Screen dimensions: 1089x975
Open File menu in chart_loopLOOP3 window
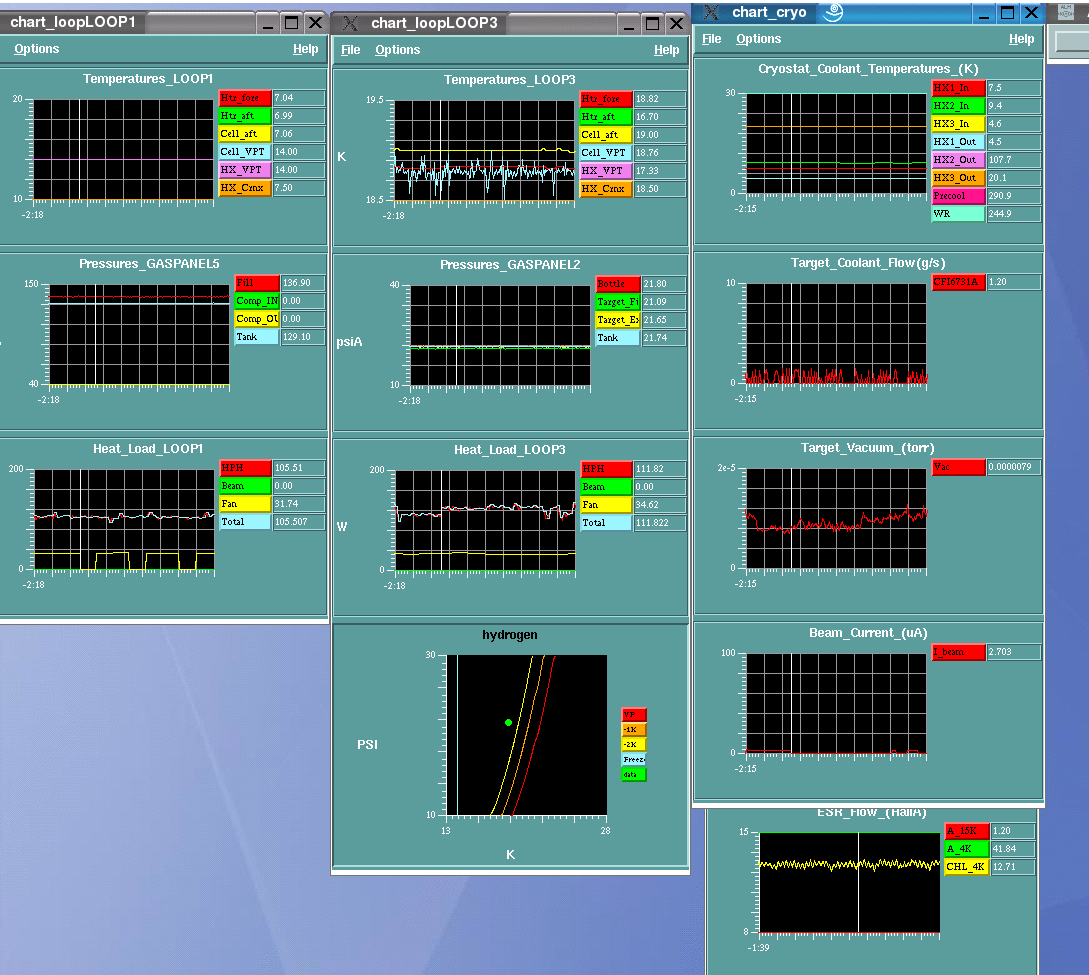(350, 50)
